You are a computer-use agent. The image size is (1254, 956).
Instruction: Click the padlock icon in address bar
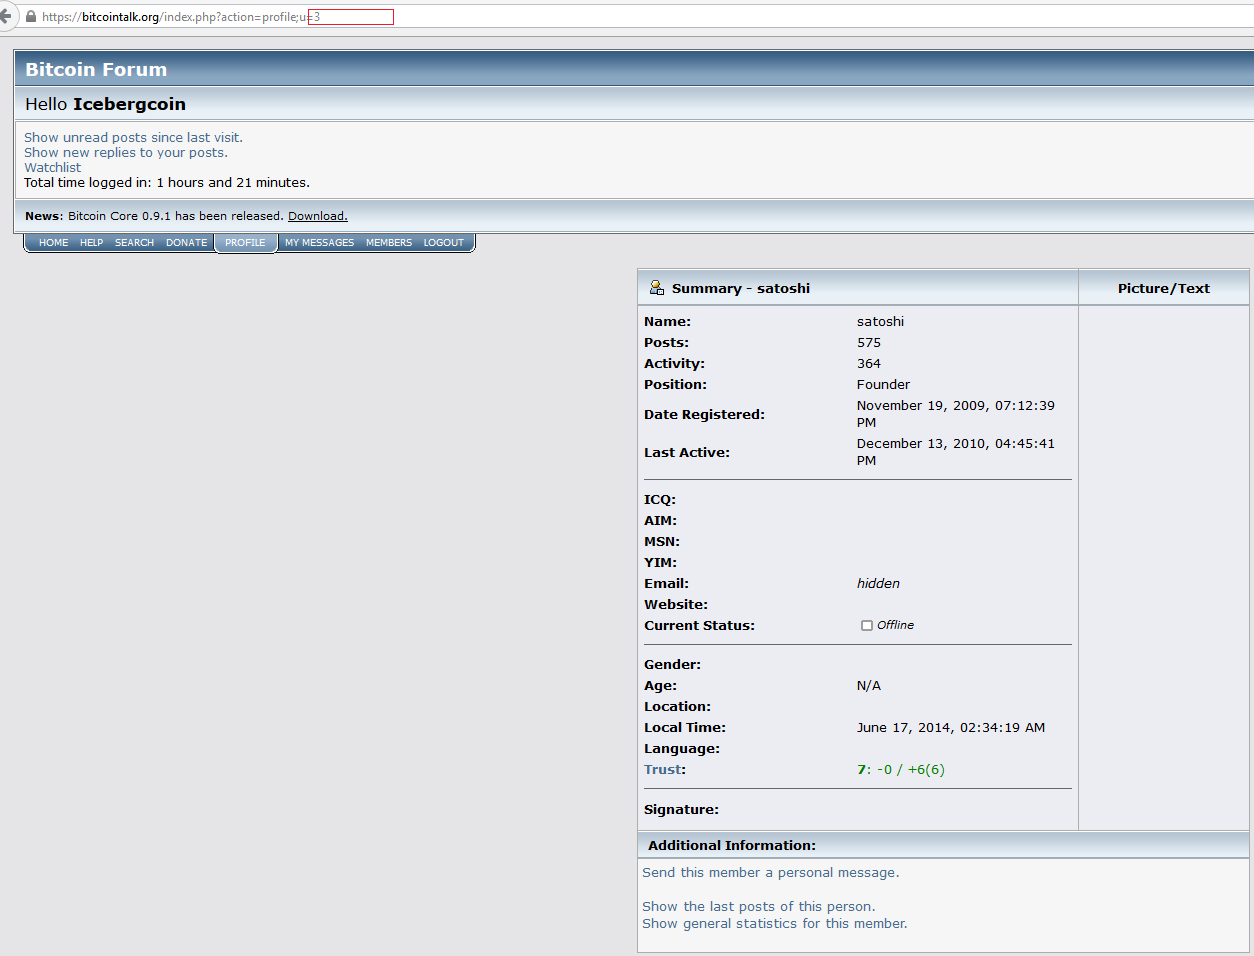coord(31,17)
